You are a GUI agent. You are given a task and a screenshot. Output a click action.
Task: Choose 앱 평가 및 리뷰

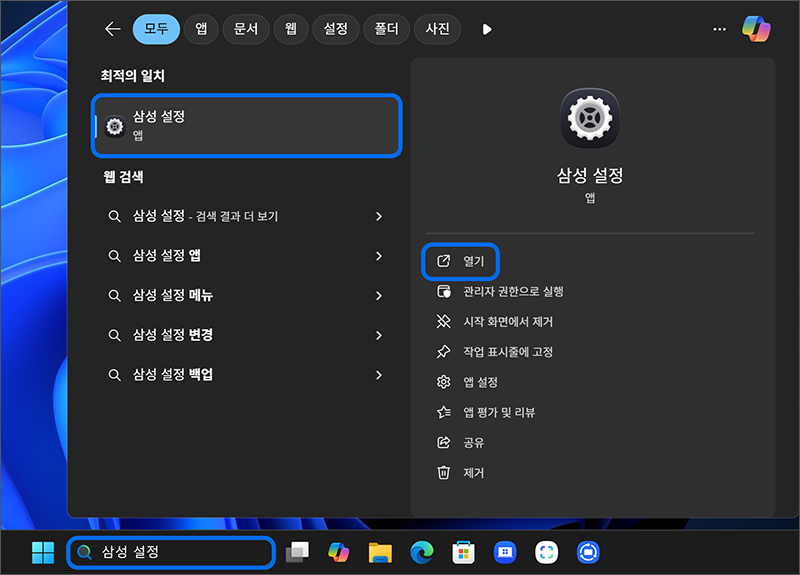click(486, 412)
